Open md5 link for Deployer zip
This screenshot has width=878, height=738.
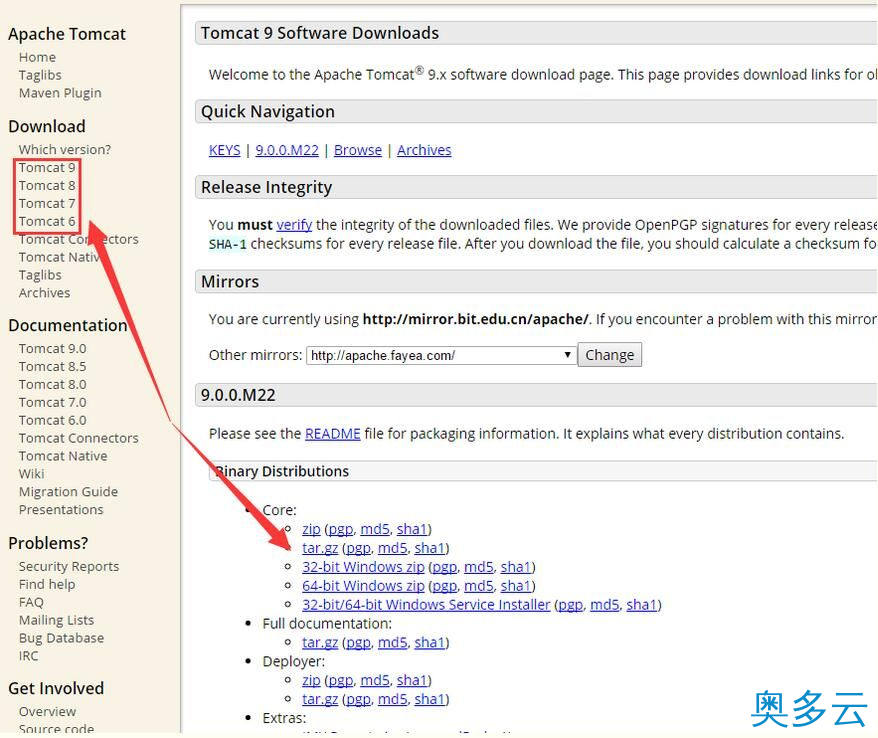click(x=375, y=680)
